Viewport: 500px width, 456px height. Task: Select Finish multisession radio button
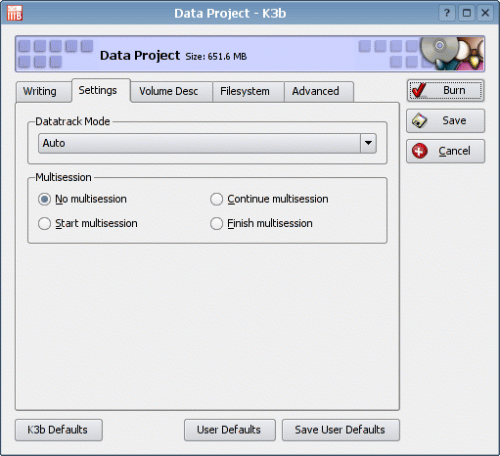216,224
